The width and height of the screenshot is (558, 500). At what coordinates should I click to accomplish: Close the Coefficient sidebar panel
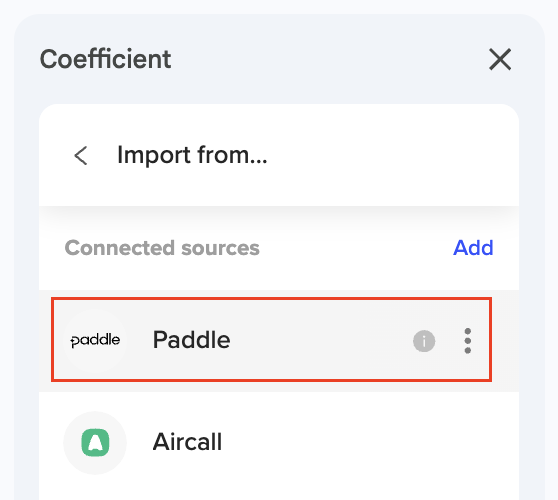tap(500, 59)
